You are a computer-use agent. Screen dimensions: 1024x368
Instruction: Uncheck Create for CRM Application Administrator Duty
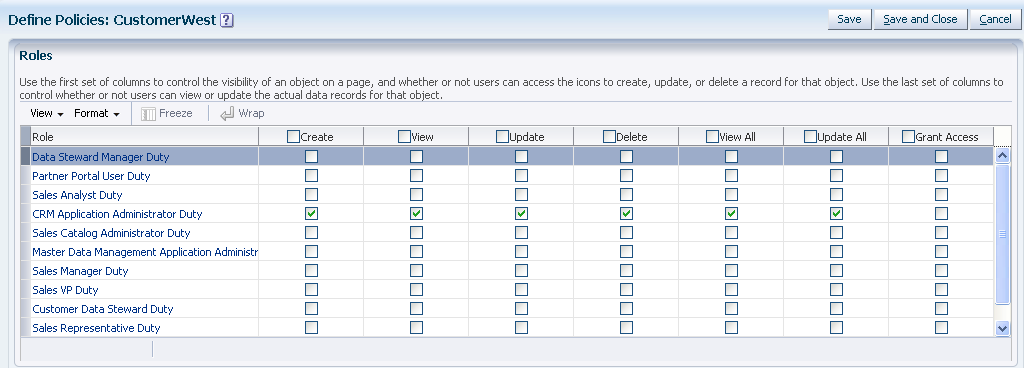tap(312, 213)
